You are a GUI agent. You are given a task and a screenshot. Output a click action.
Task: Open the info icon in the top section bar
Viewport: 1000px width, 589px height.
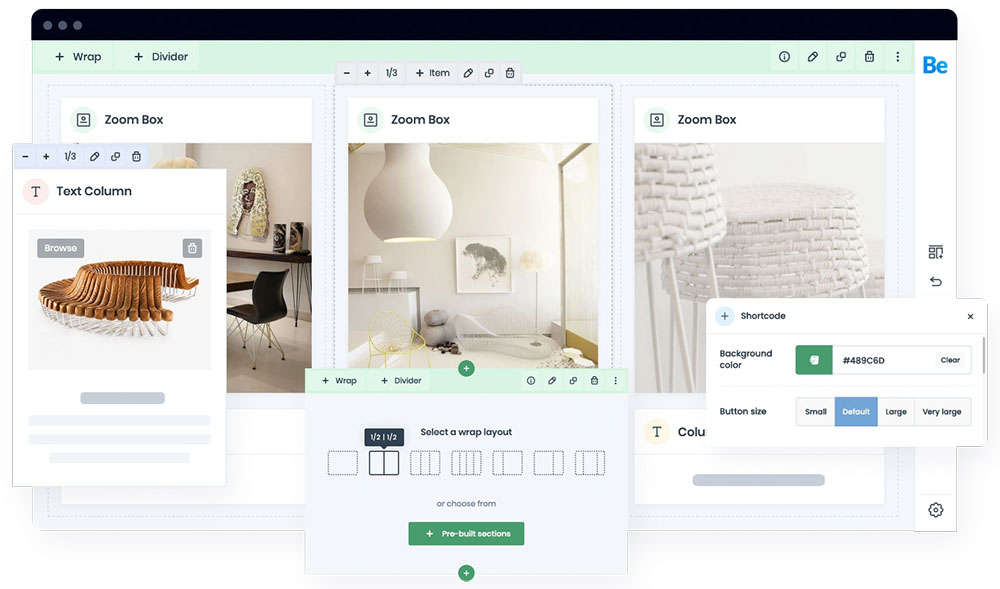(x=784, y=57)
